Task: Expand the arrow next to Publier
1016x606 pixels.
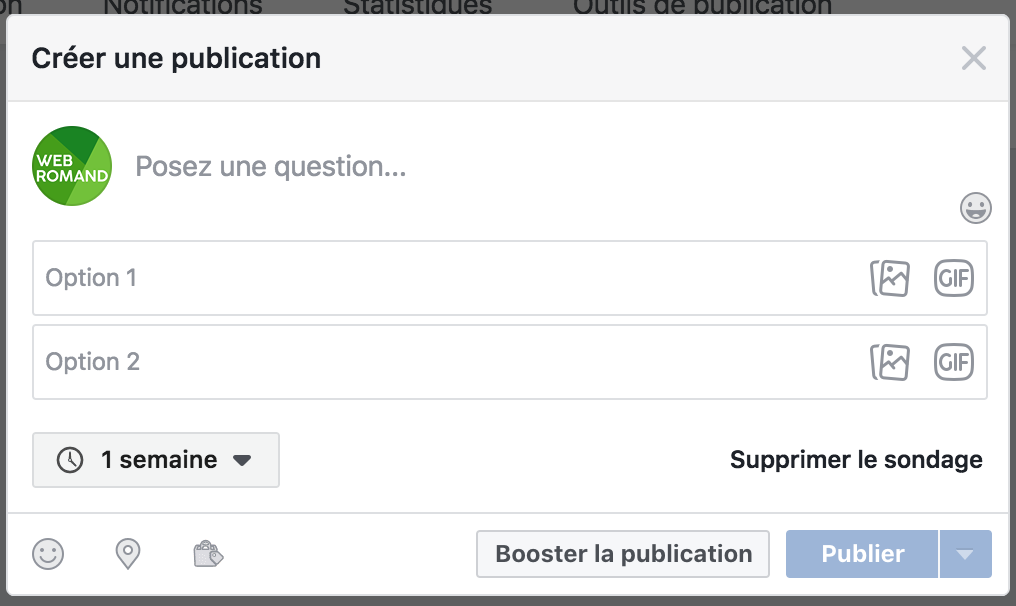Action: pos(965,554)
